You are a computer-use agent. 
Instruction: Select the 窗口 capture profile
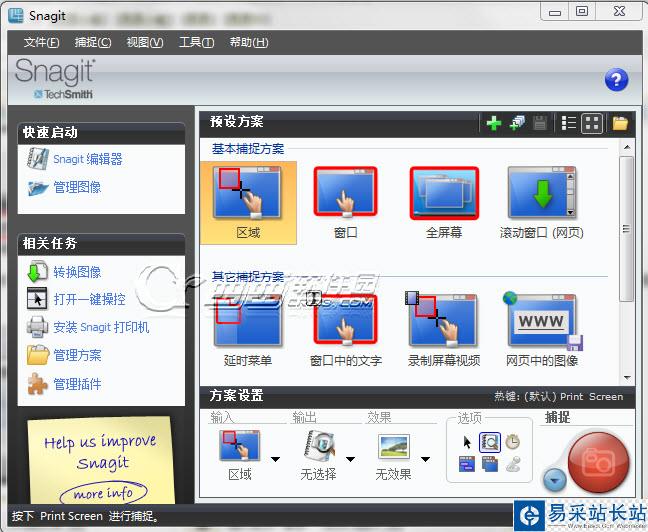coord(345,203)
